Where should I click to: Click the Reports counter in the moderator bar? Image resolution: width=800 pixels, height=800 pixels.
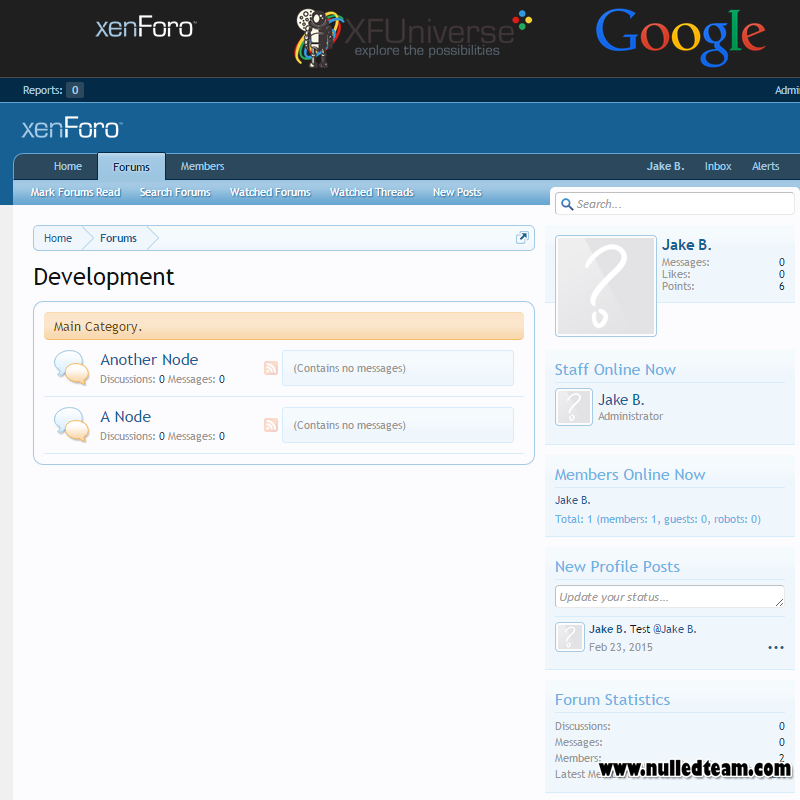pos(53,90)
